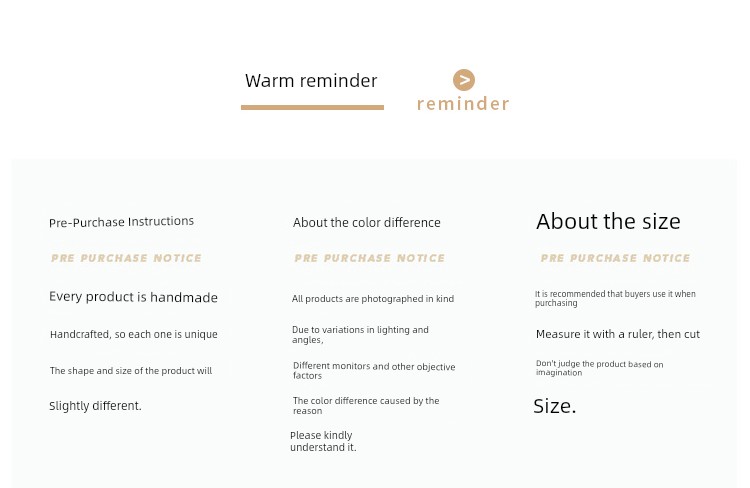
Task: Click the Every product is handmade line
Action: click(133, 297)
